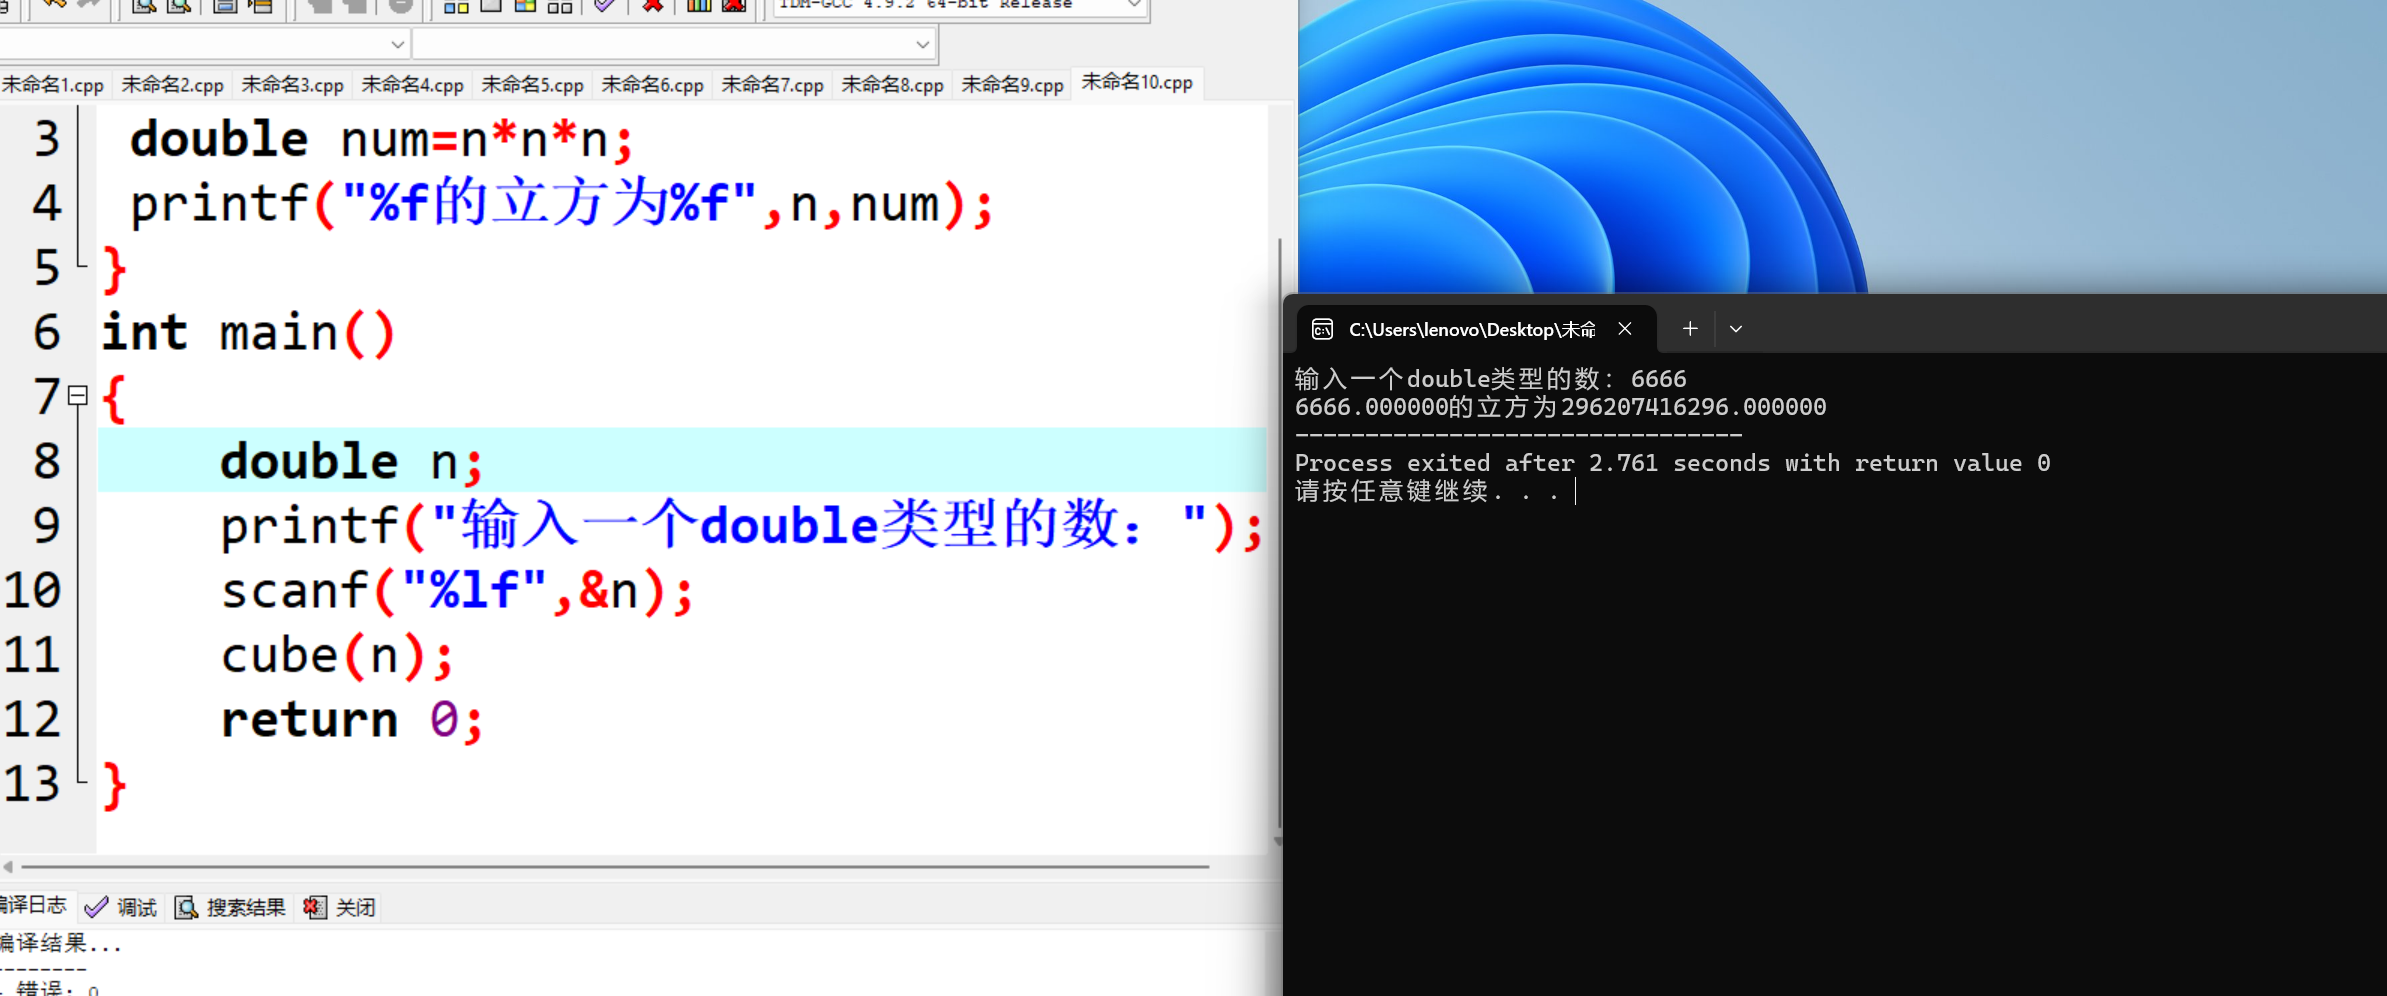2387x996 pixels.
Task: Select the terminal tab titled C:\Users\lenovo\Desktop\未命
Action: [1476, 329]
